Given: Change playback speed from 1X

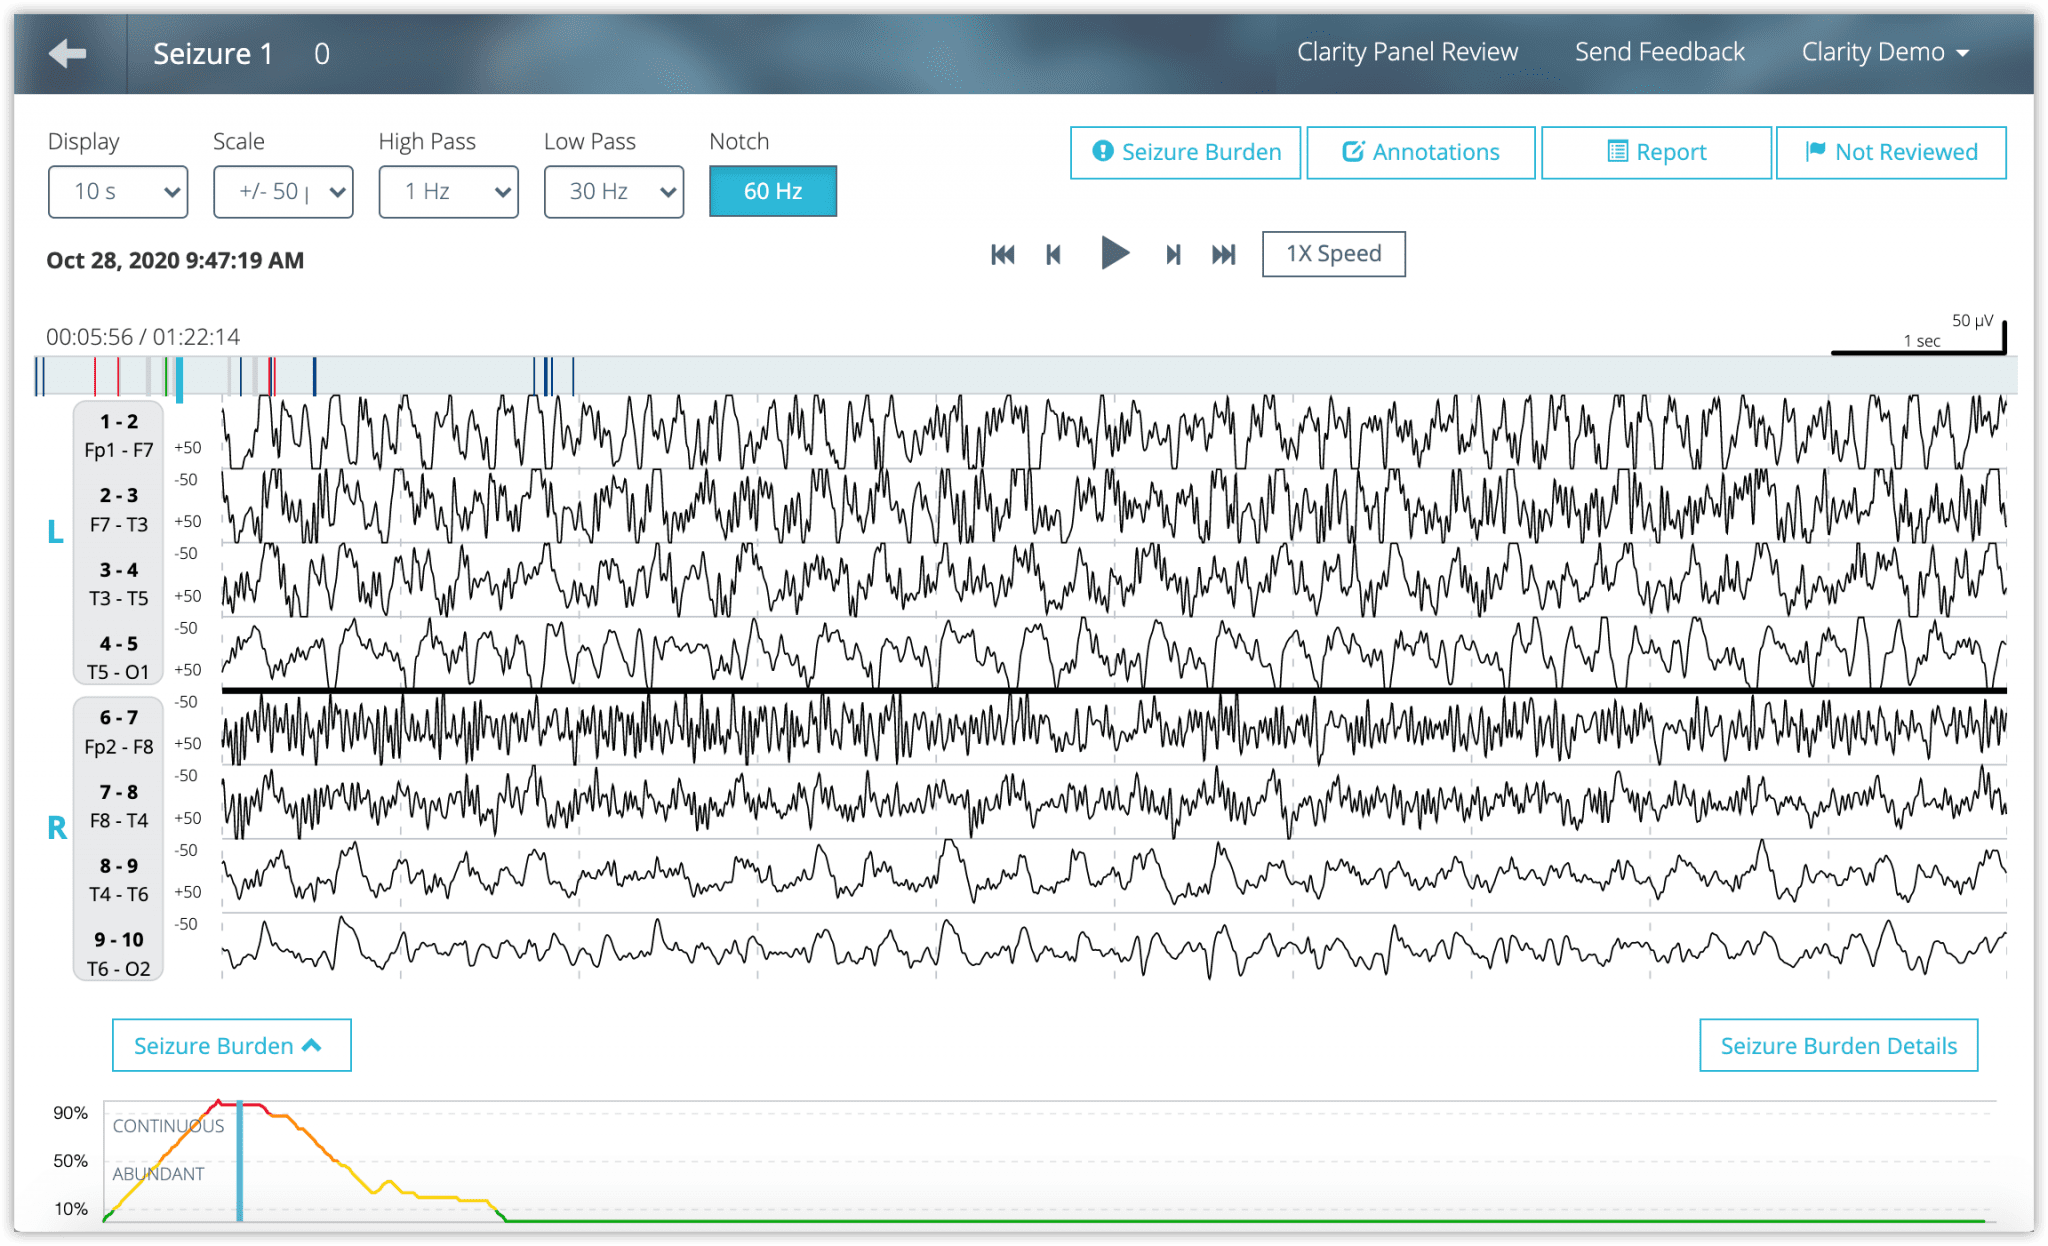Looking at the screenshot, I should [1334, 254].
